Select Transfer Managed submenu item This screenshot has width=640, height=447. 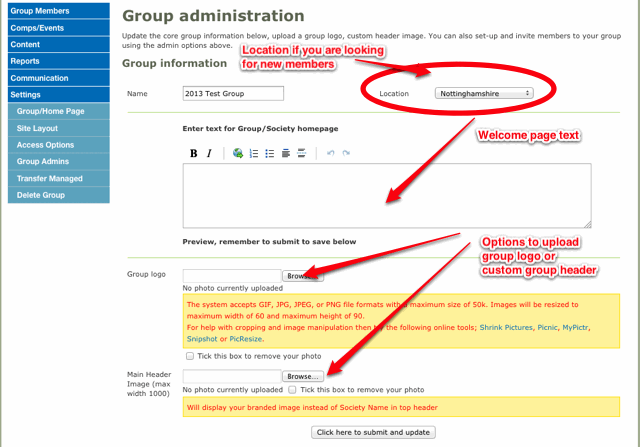click(x=59, y=178)
